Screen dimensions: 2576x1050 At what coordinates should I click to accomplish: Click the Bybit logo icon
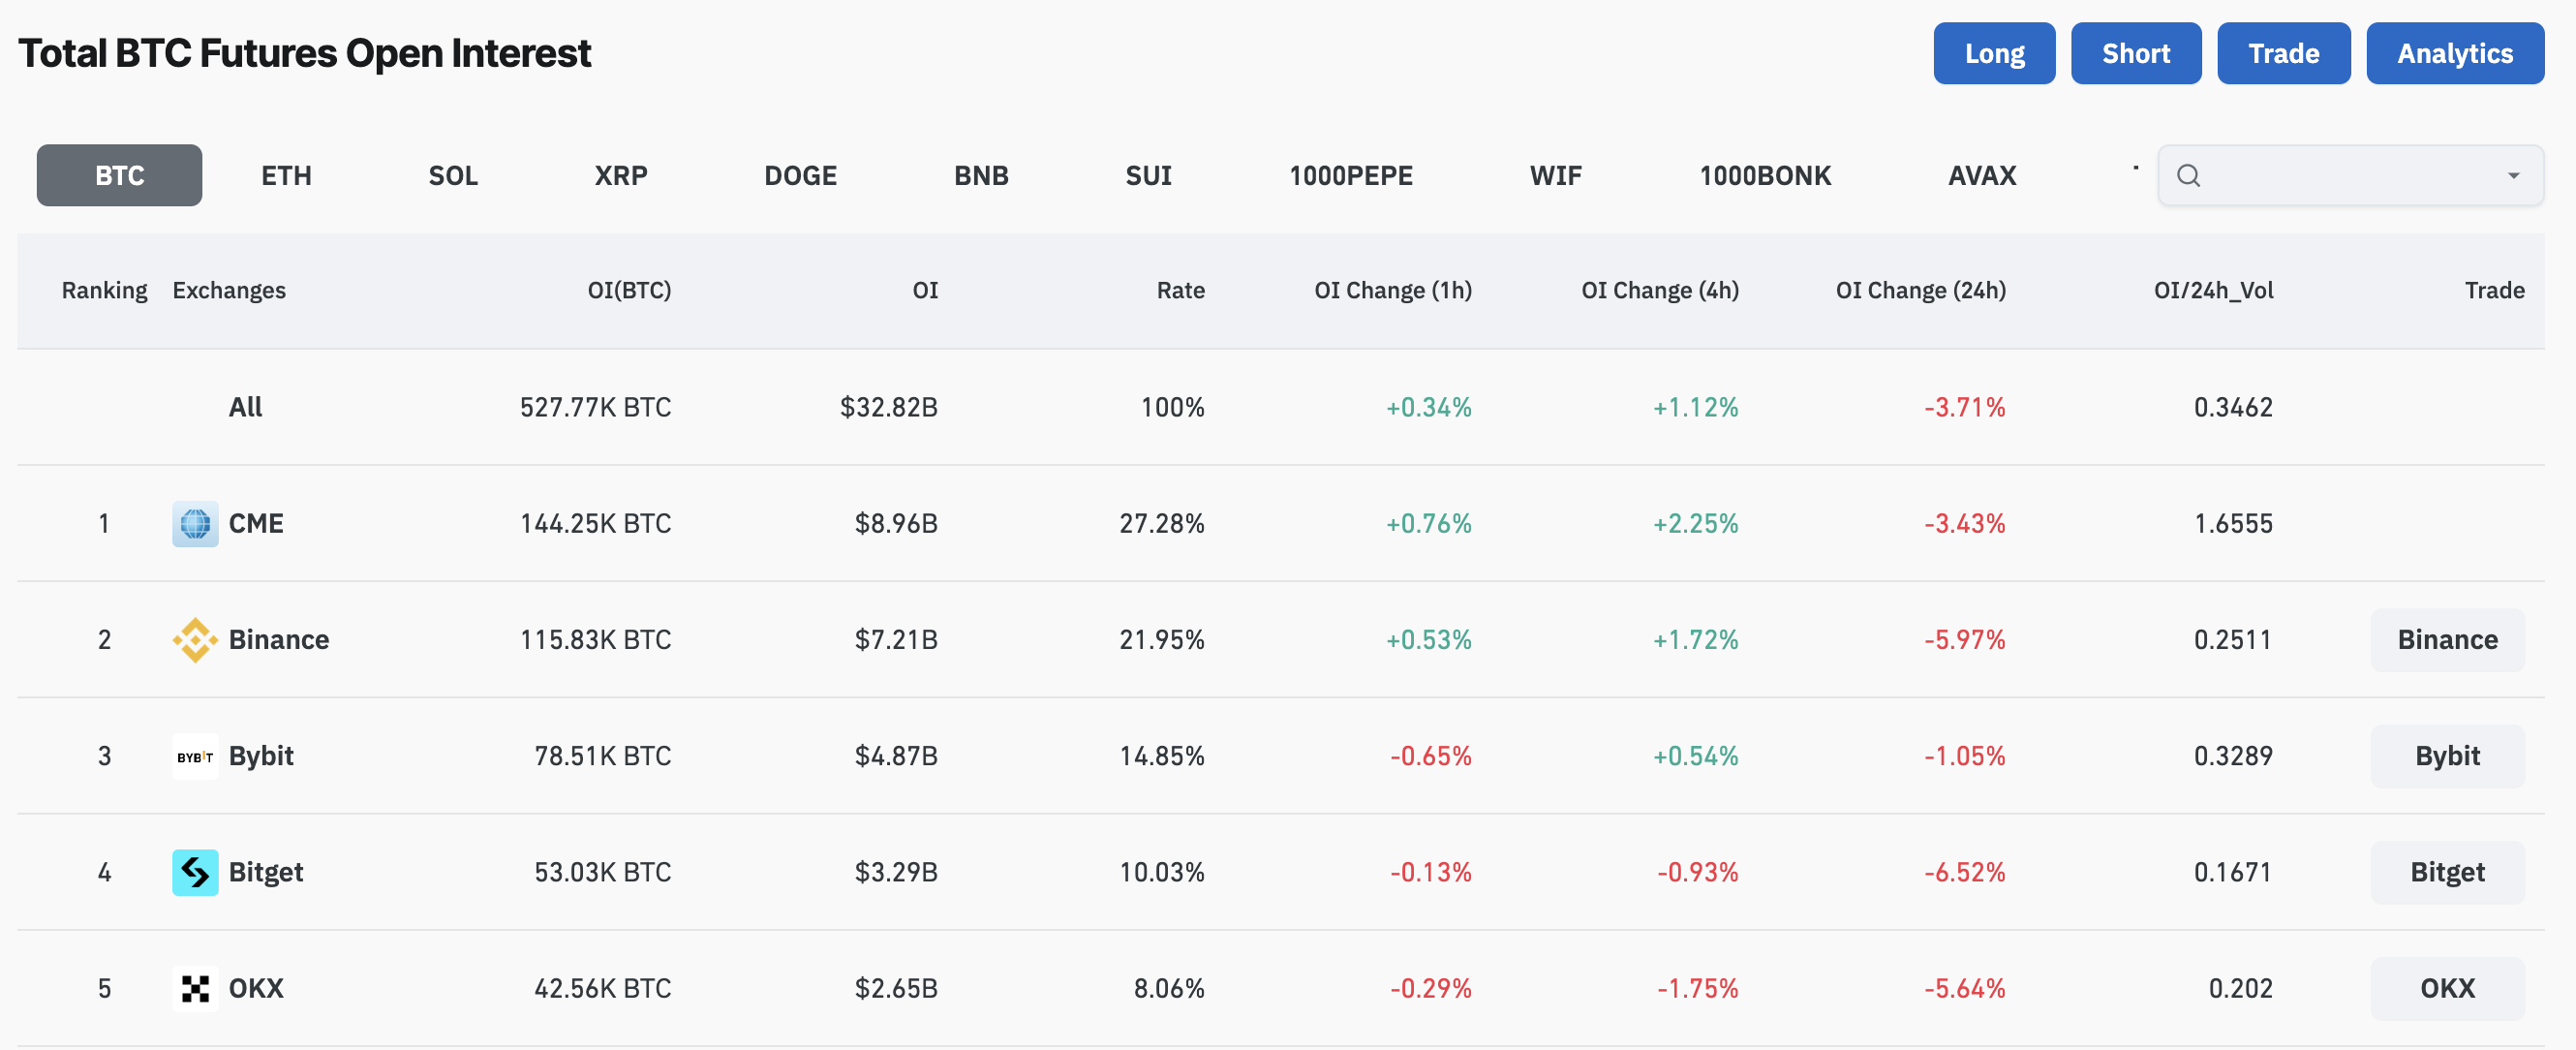195,756
